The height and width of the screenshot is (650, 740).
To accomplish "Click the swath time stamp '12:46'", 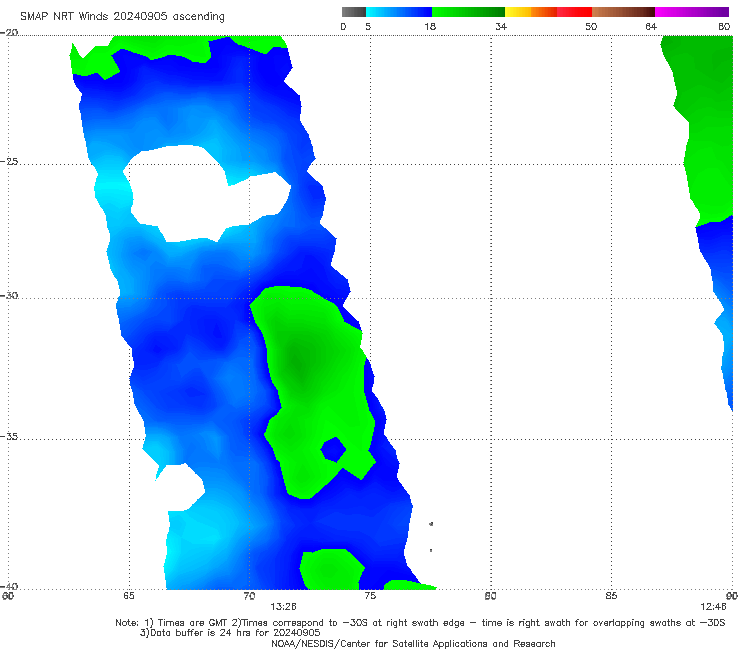I will tap(713, 607).
